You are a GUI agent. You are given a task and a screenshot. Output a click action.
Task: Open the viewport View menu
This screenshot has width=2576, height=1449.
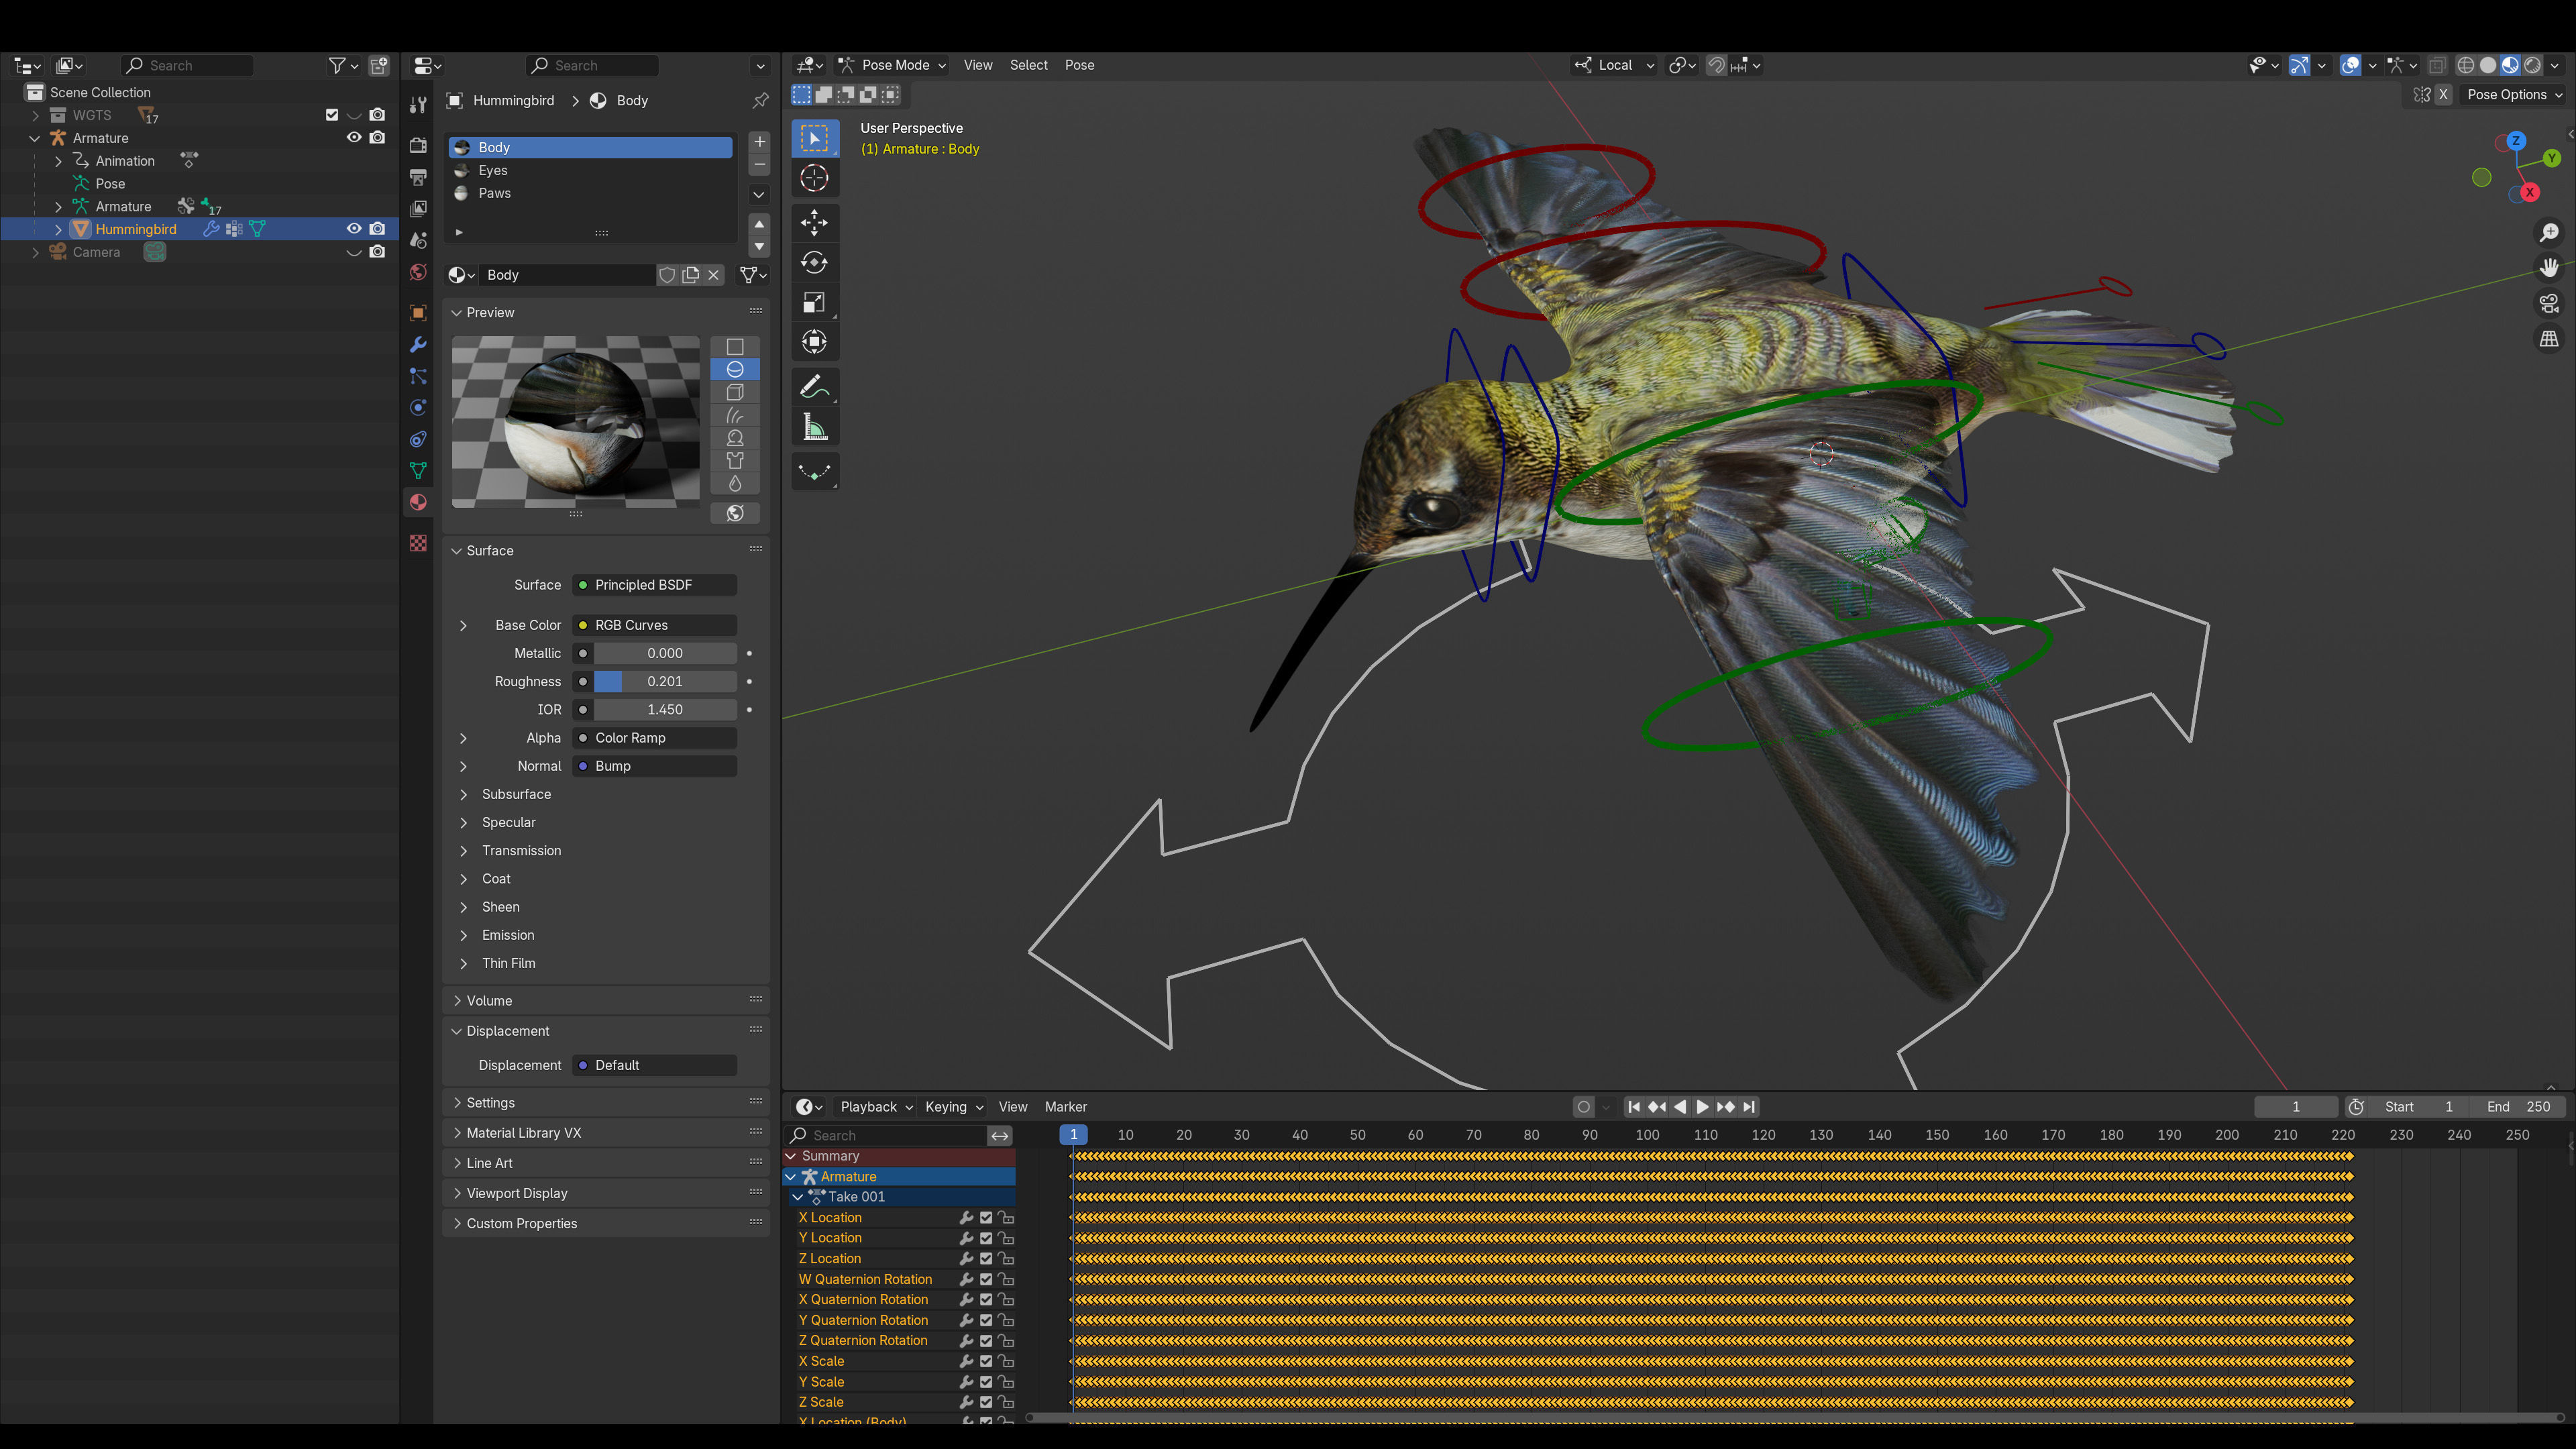(x=977, y=65)
